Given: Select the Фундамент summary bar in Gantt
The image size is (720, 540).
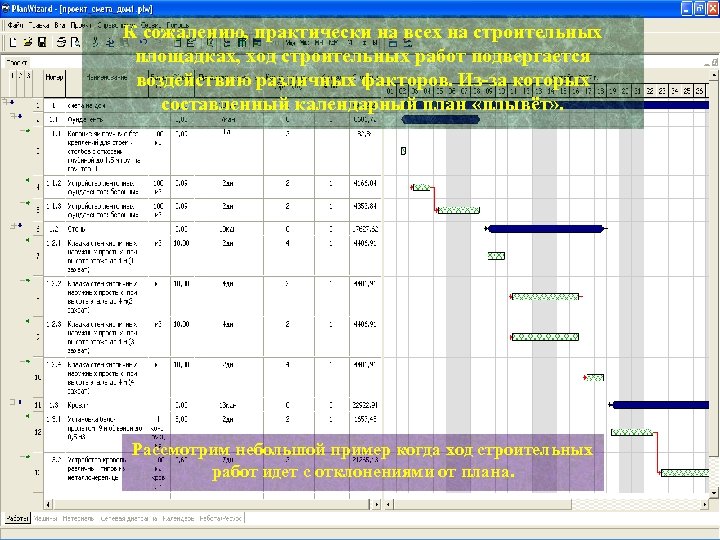Looking at the screenshot, I should [x=441, y=120].
